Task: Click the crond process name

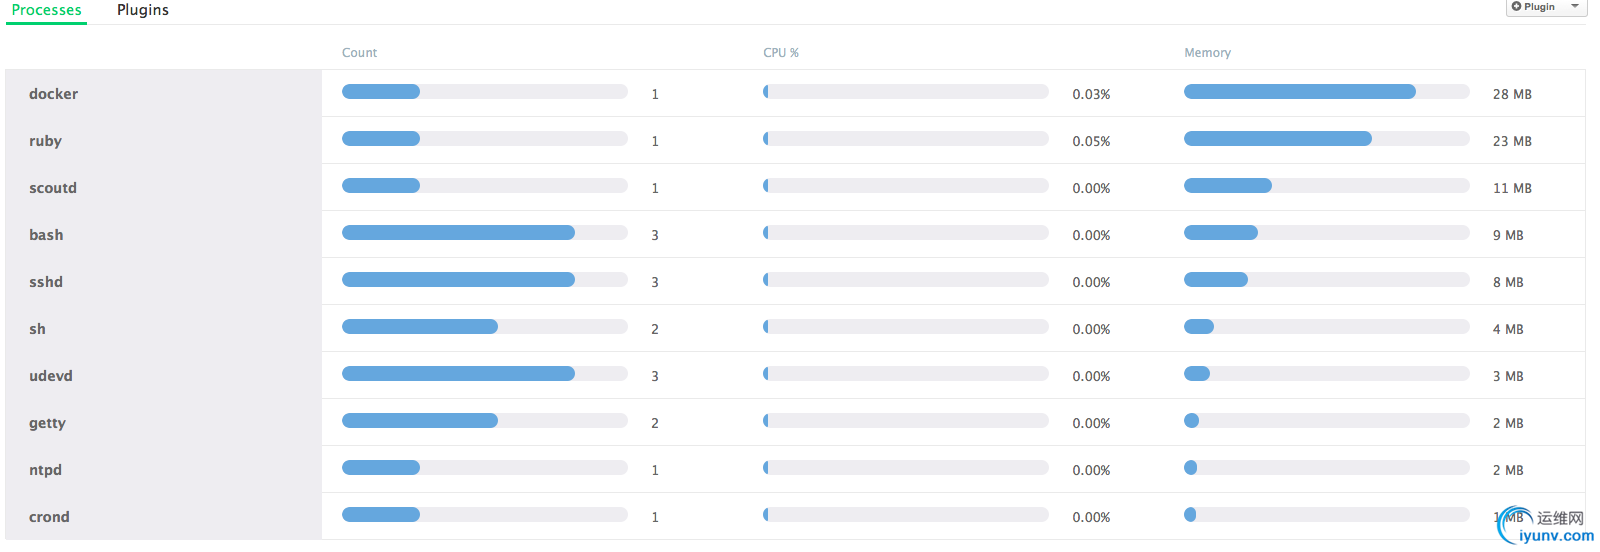Action: coord(49,517)
